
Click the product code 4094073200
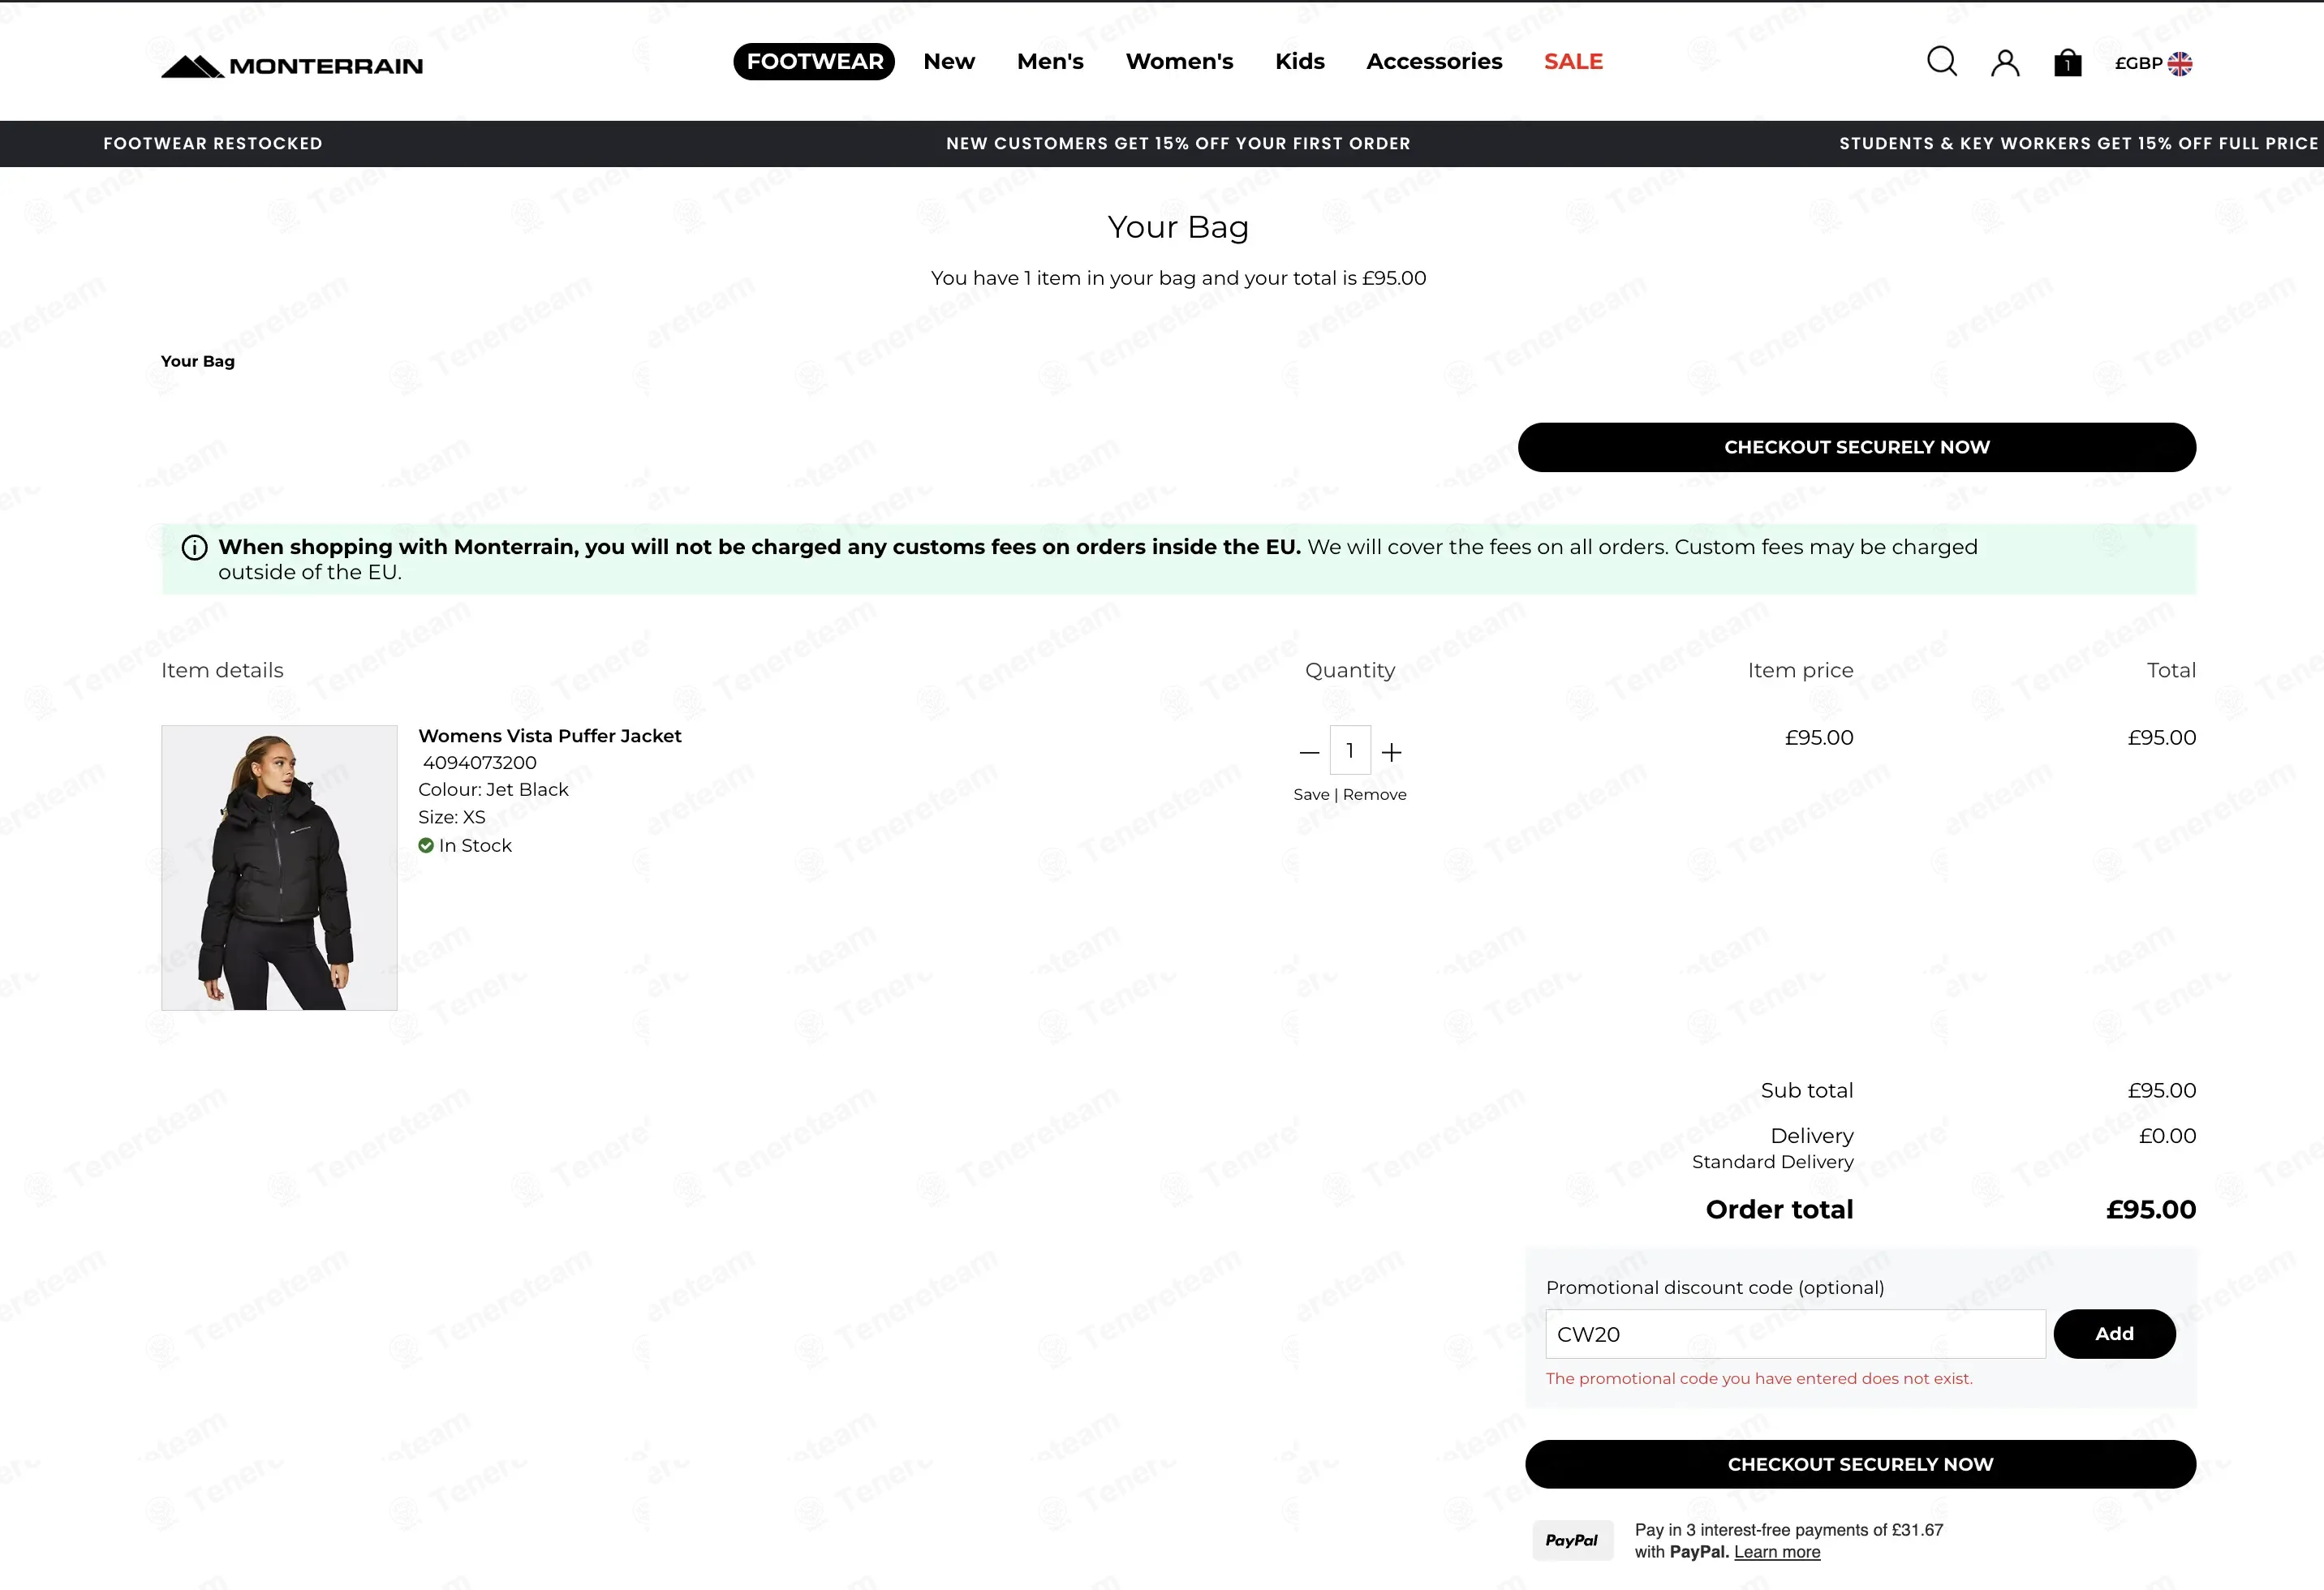(x=480, y=763)
